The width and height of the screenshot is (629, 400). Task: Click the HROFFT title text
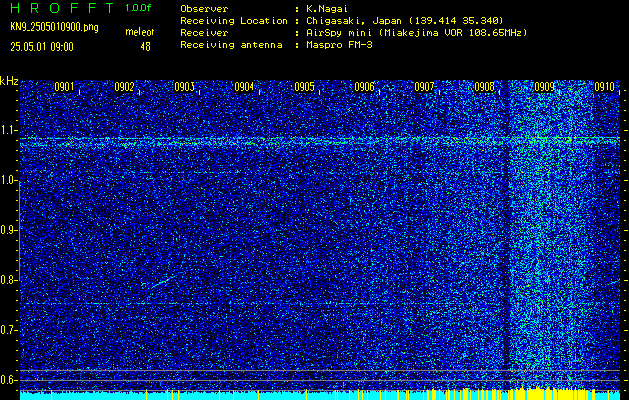coord(62,8)
